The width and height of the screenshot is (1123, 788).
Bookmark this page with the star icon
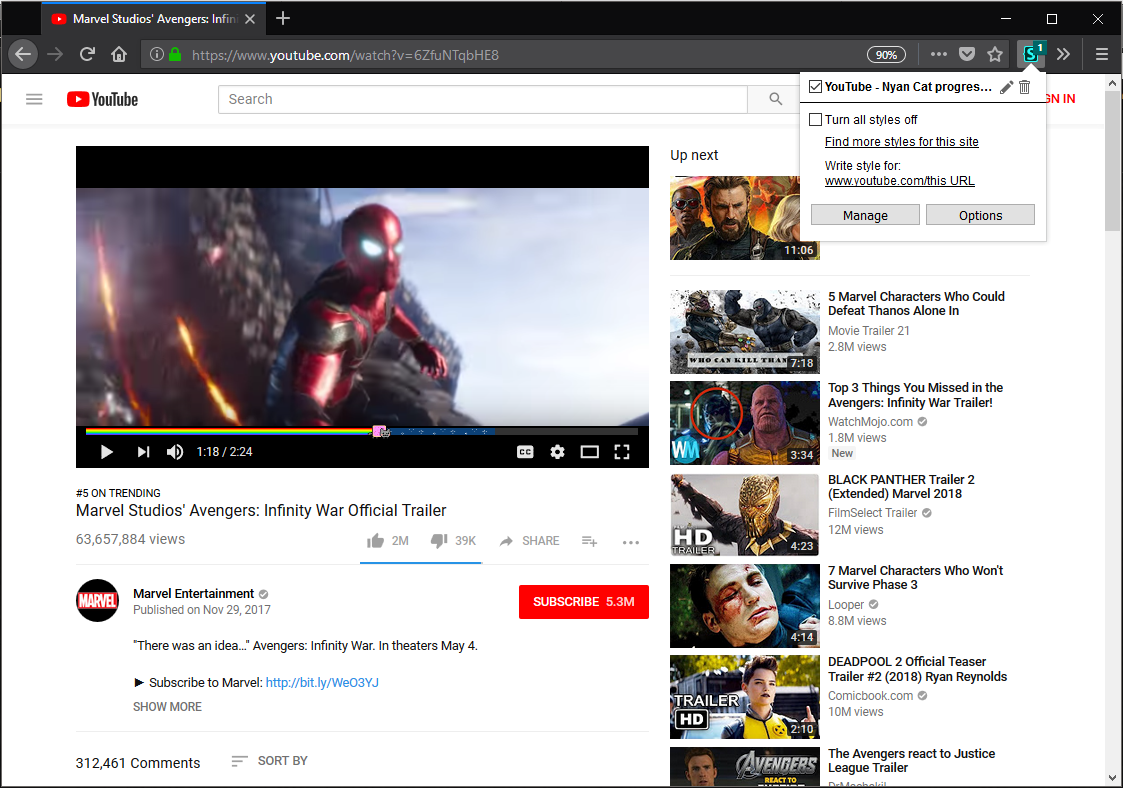(995, 54)
